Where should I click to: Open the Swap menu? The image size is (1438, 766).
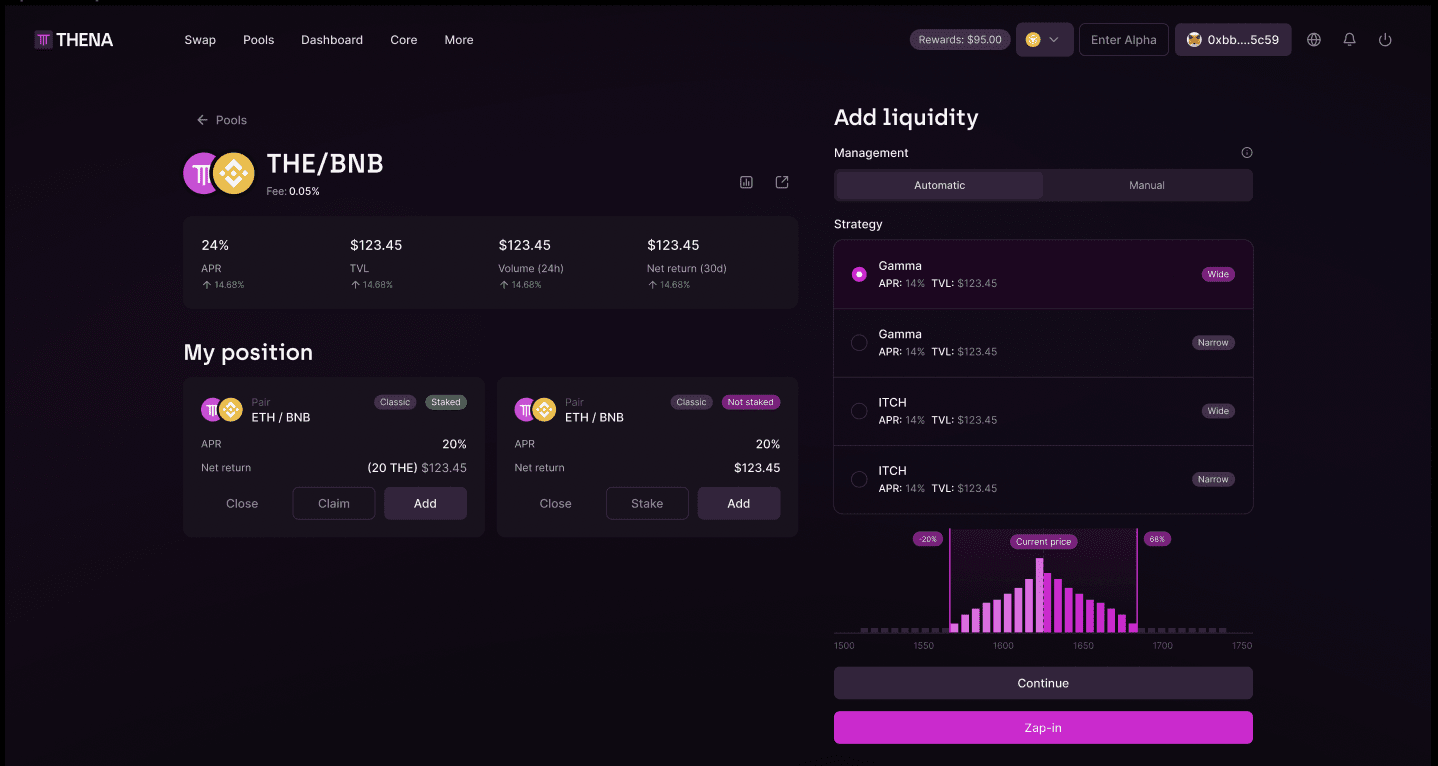coord(200,40)
